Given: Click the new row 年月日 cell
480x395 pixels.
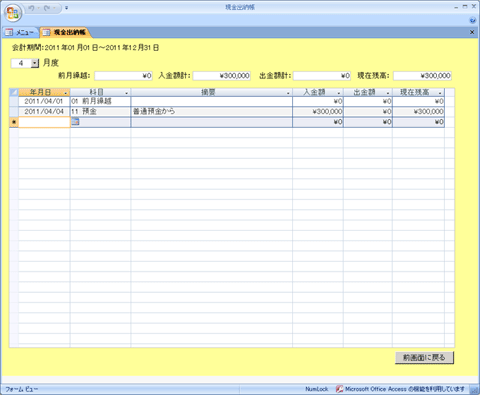Looking at the screenshot, I should [x=44, y=122].
